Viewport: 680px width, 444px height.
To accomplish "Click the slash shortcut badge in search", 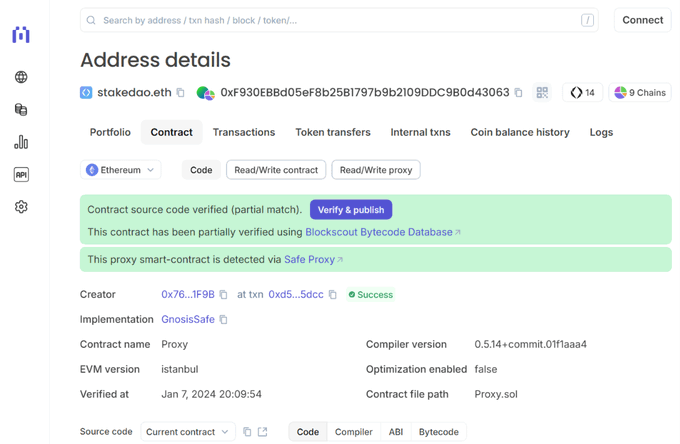I will click(x=587, y=20).
